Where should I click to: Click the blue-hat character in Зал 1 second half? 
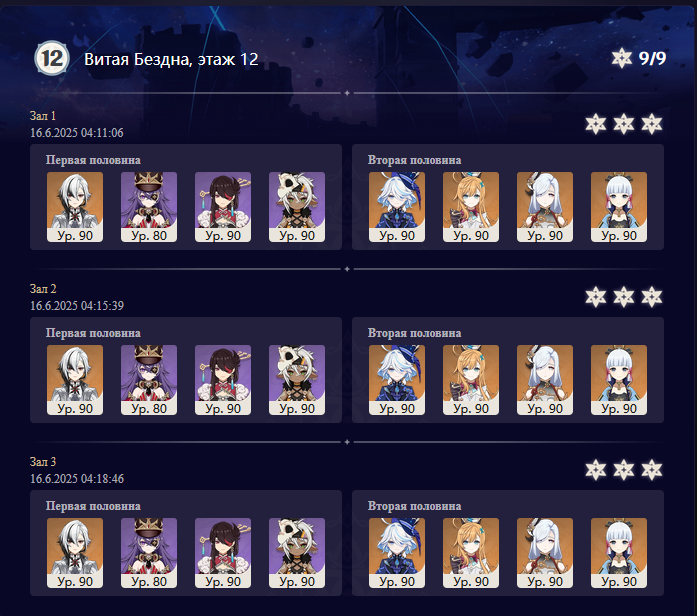397,207
